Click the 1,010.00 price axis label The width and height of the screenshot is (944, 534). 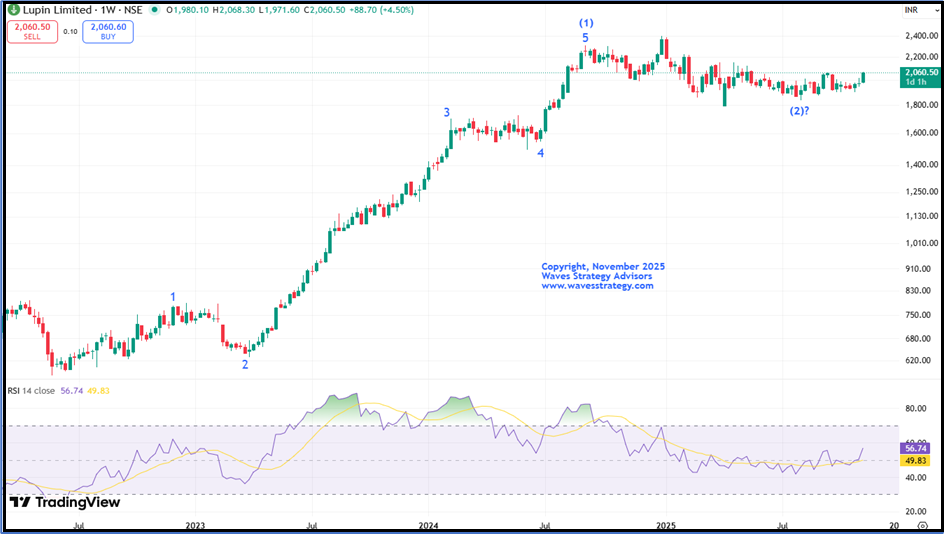[921, 243]
